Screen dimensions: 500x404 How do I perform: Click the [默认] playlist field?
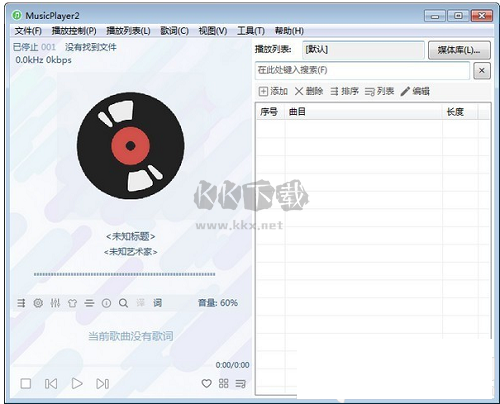point(363,50)
